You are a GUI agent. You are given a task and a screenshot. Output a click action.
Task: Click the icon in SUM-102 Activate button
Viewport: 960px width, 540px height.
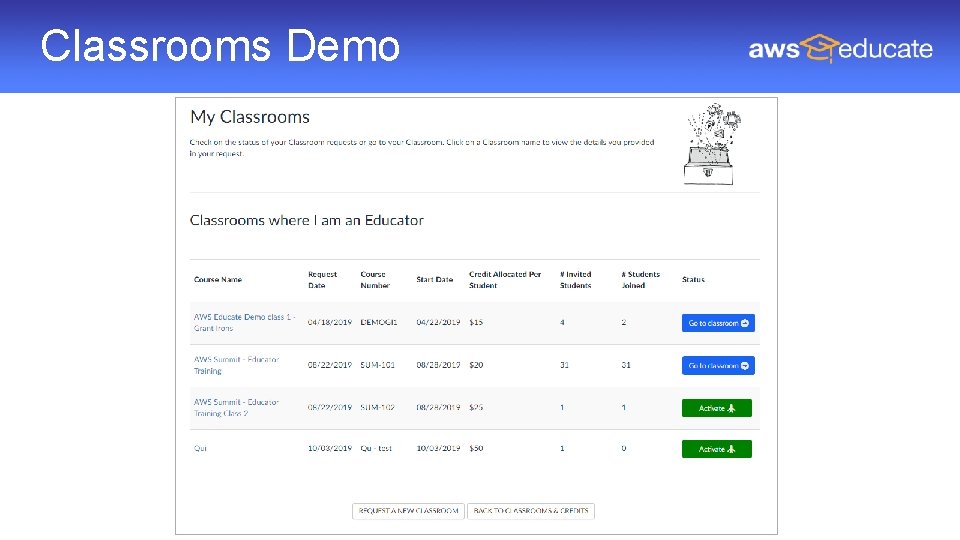[x=731, y=408]
